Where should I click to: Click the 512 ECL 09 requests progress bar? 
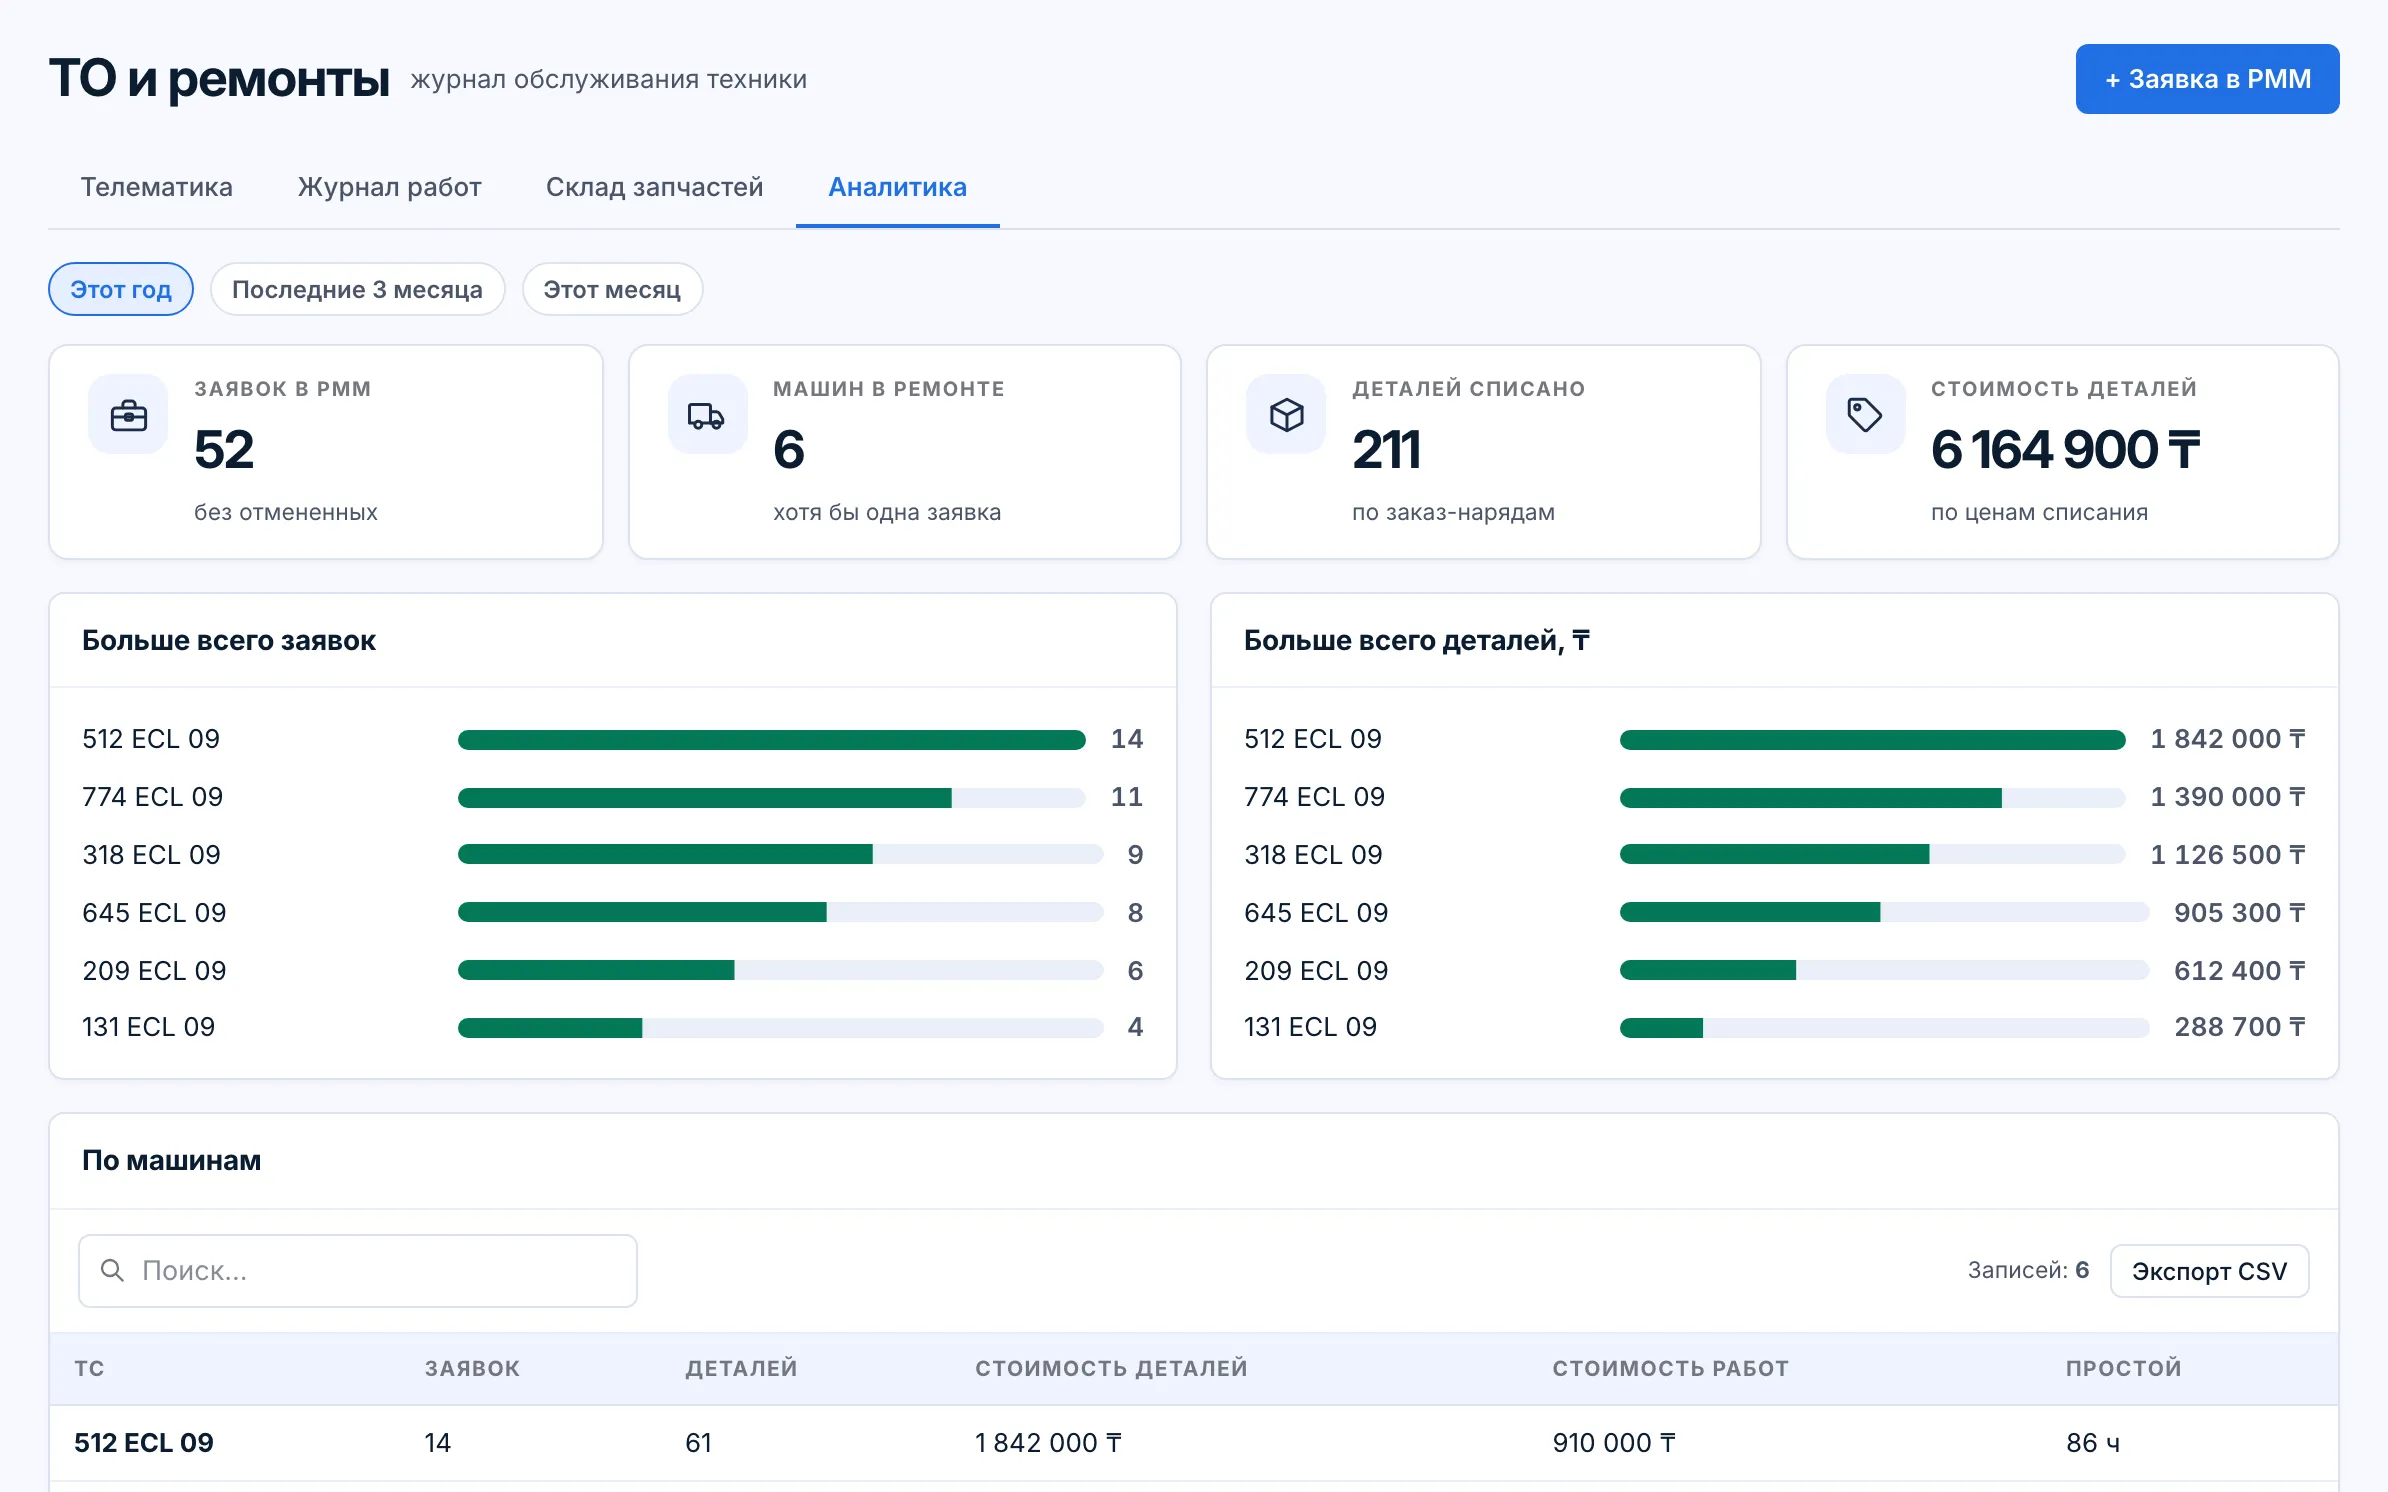(771, 740)
